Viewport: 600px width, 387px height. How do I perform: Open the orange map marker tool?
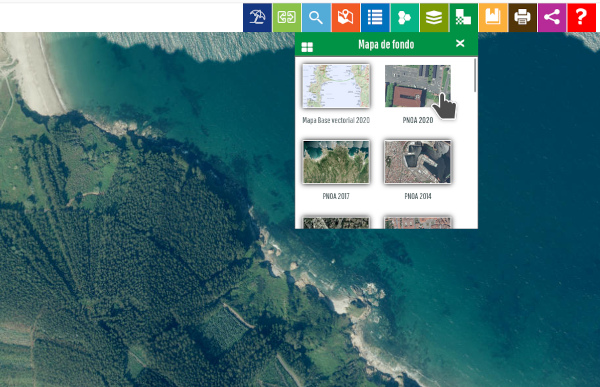tap(346, 18)
